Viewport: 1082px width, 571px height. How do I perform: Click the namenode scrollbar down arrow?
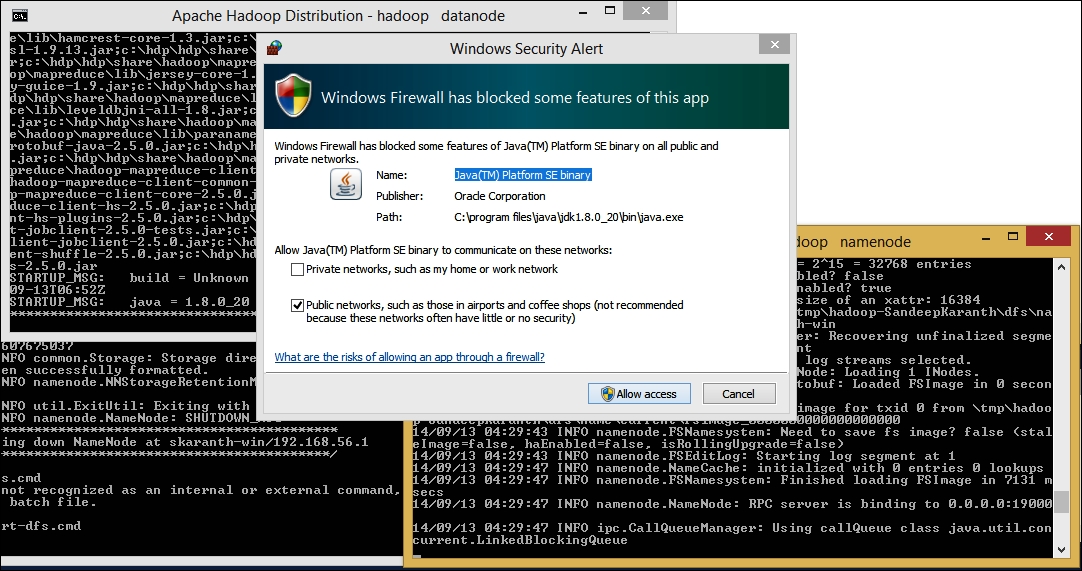point(1061,550)
